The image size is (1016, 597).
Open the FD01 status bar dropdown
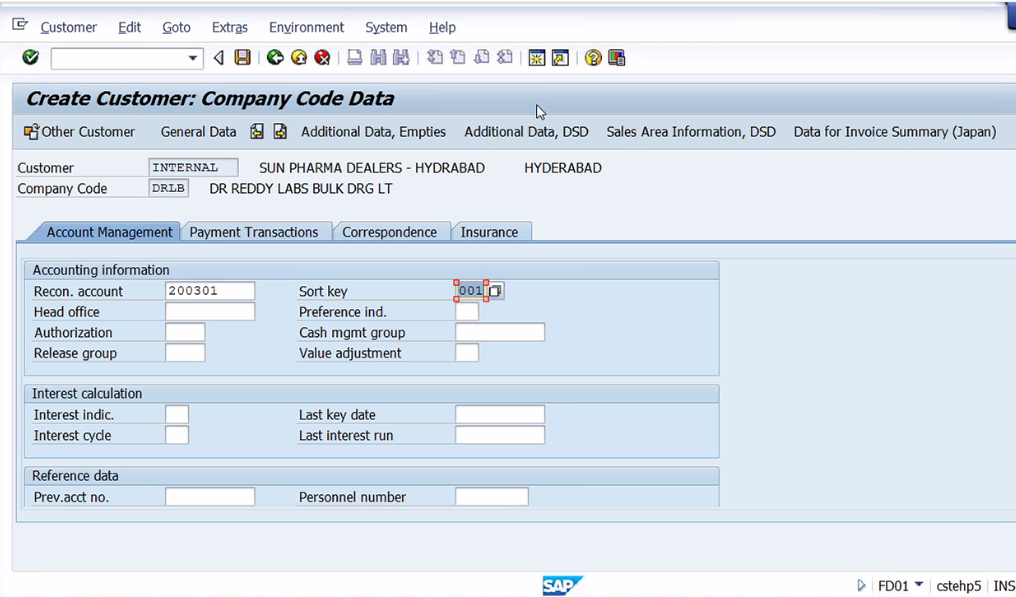(919, 585)
